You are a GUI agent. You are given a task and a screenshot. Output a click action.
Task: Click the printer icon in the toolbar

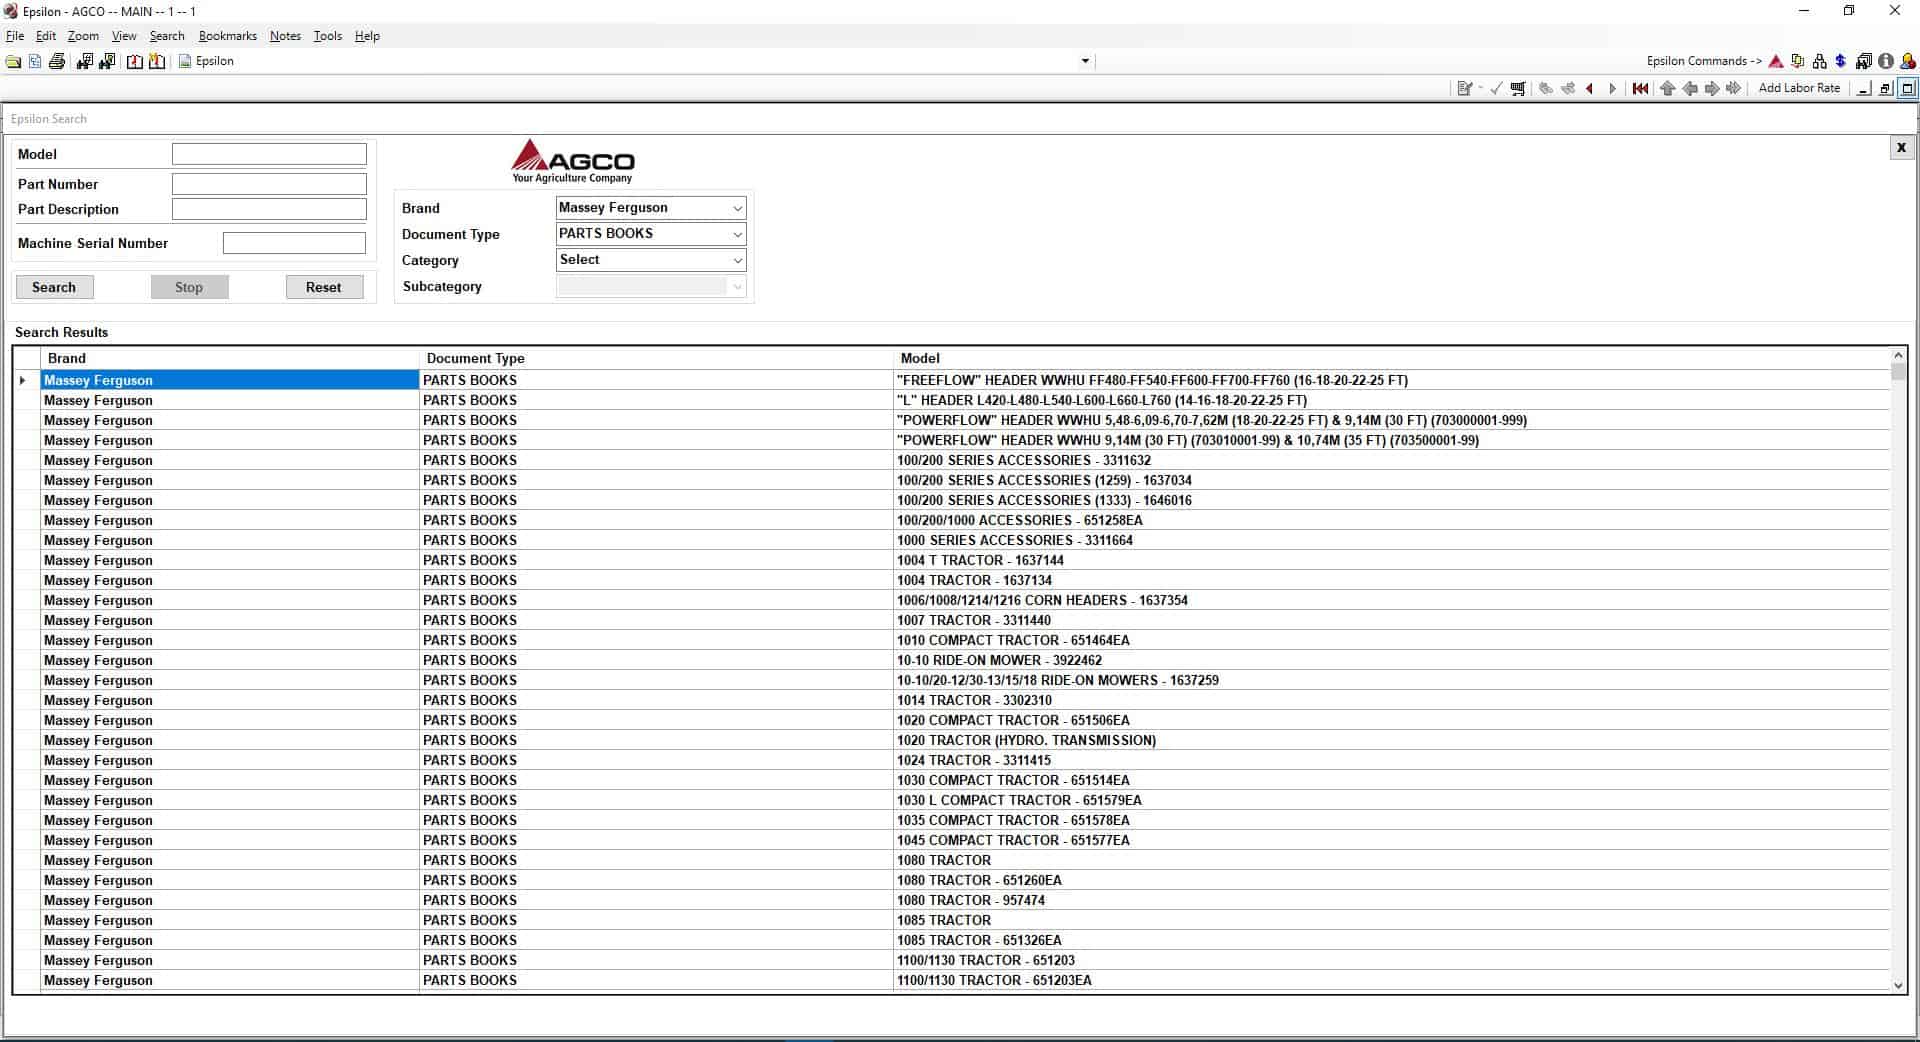57,62
